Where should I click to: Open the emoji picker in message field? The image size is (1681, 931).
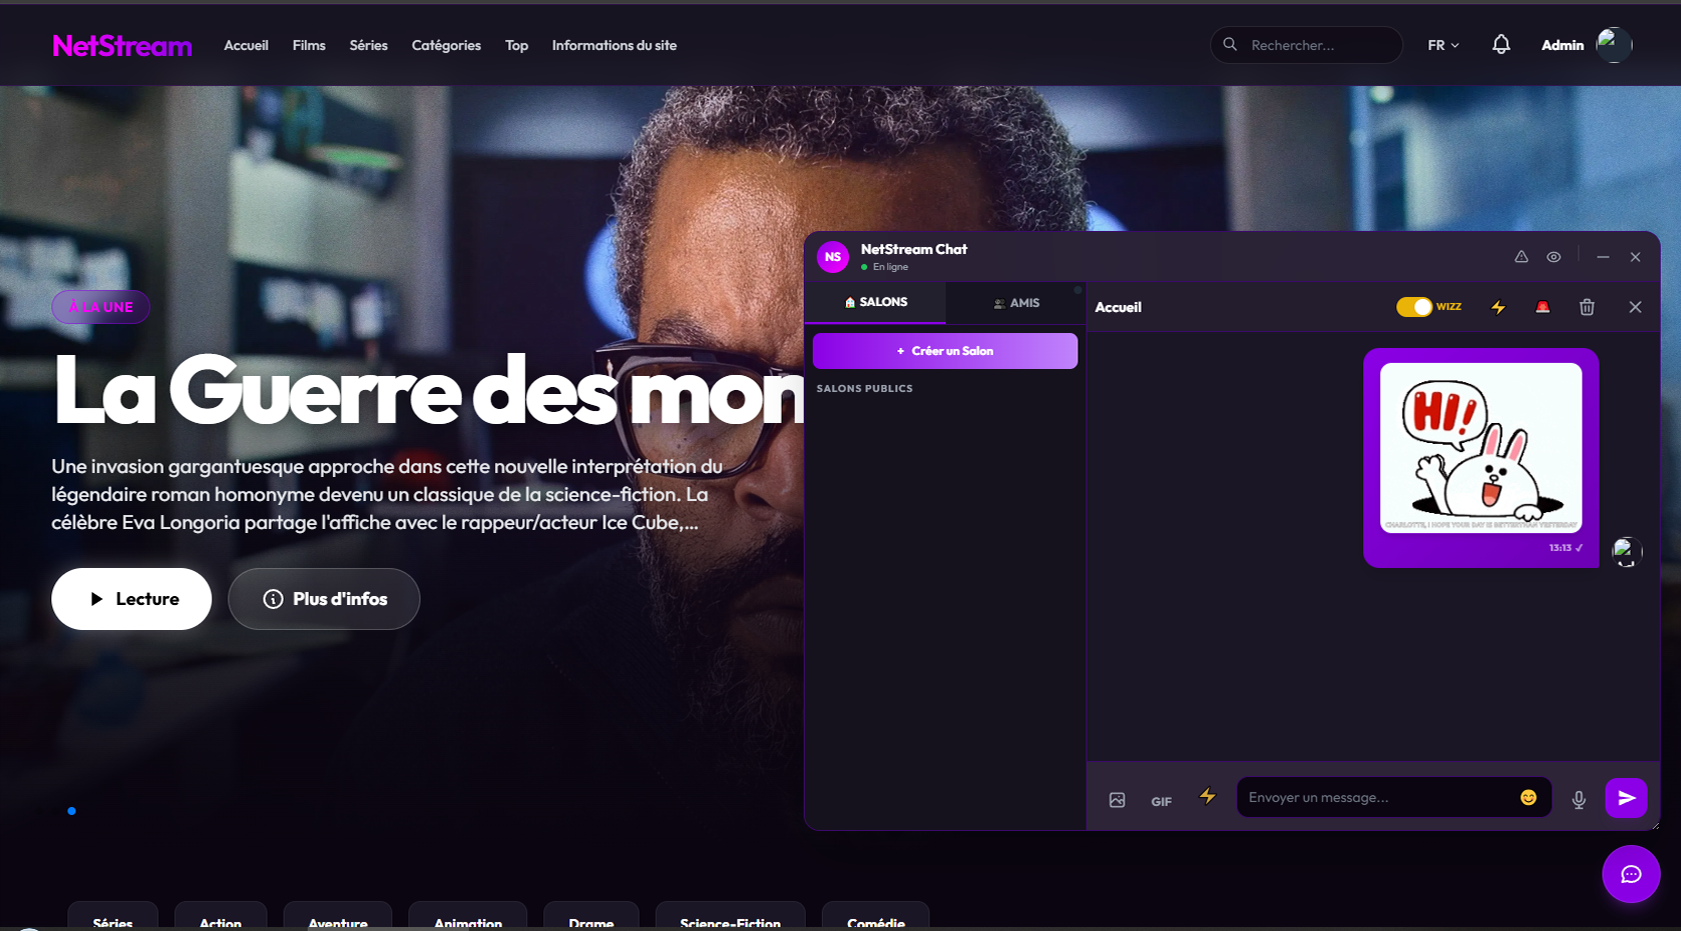1528,797
